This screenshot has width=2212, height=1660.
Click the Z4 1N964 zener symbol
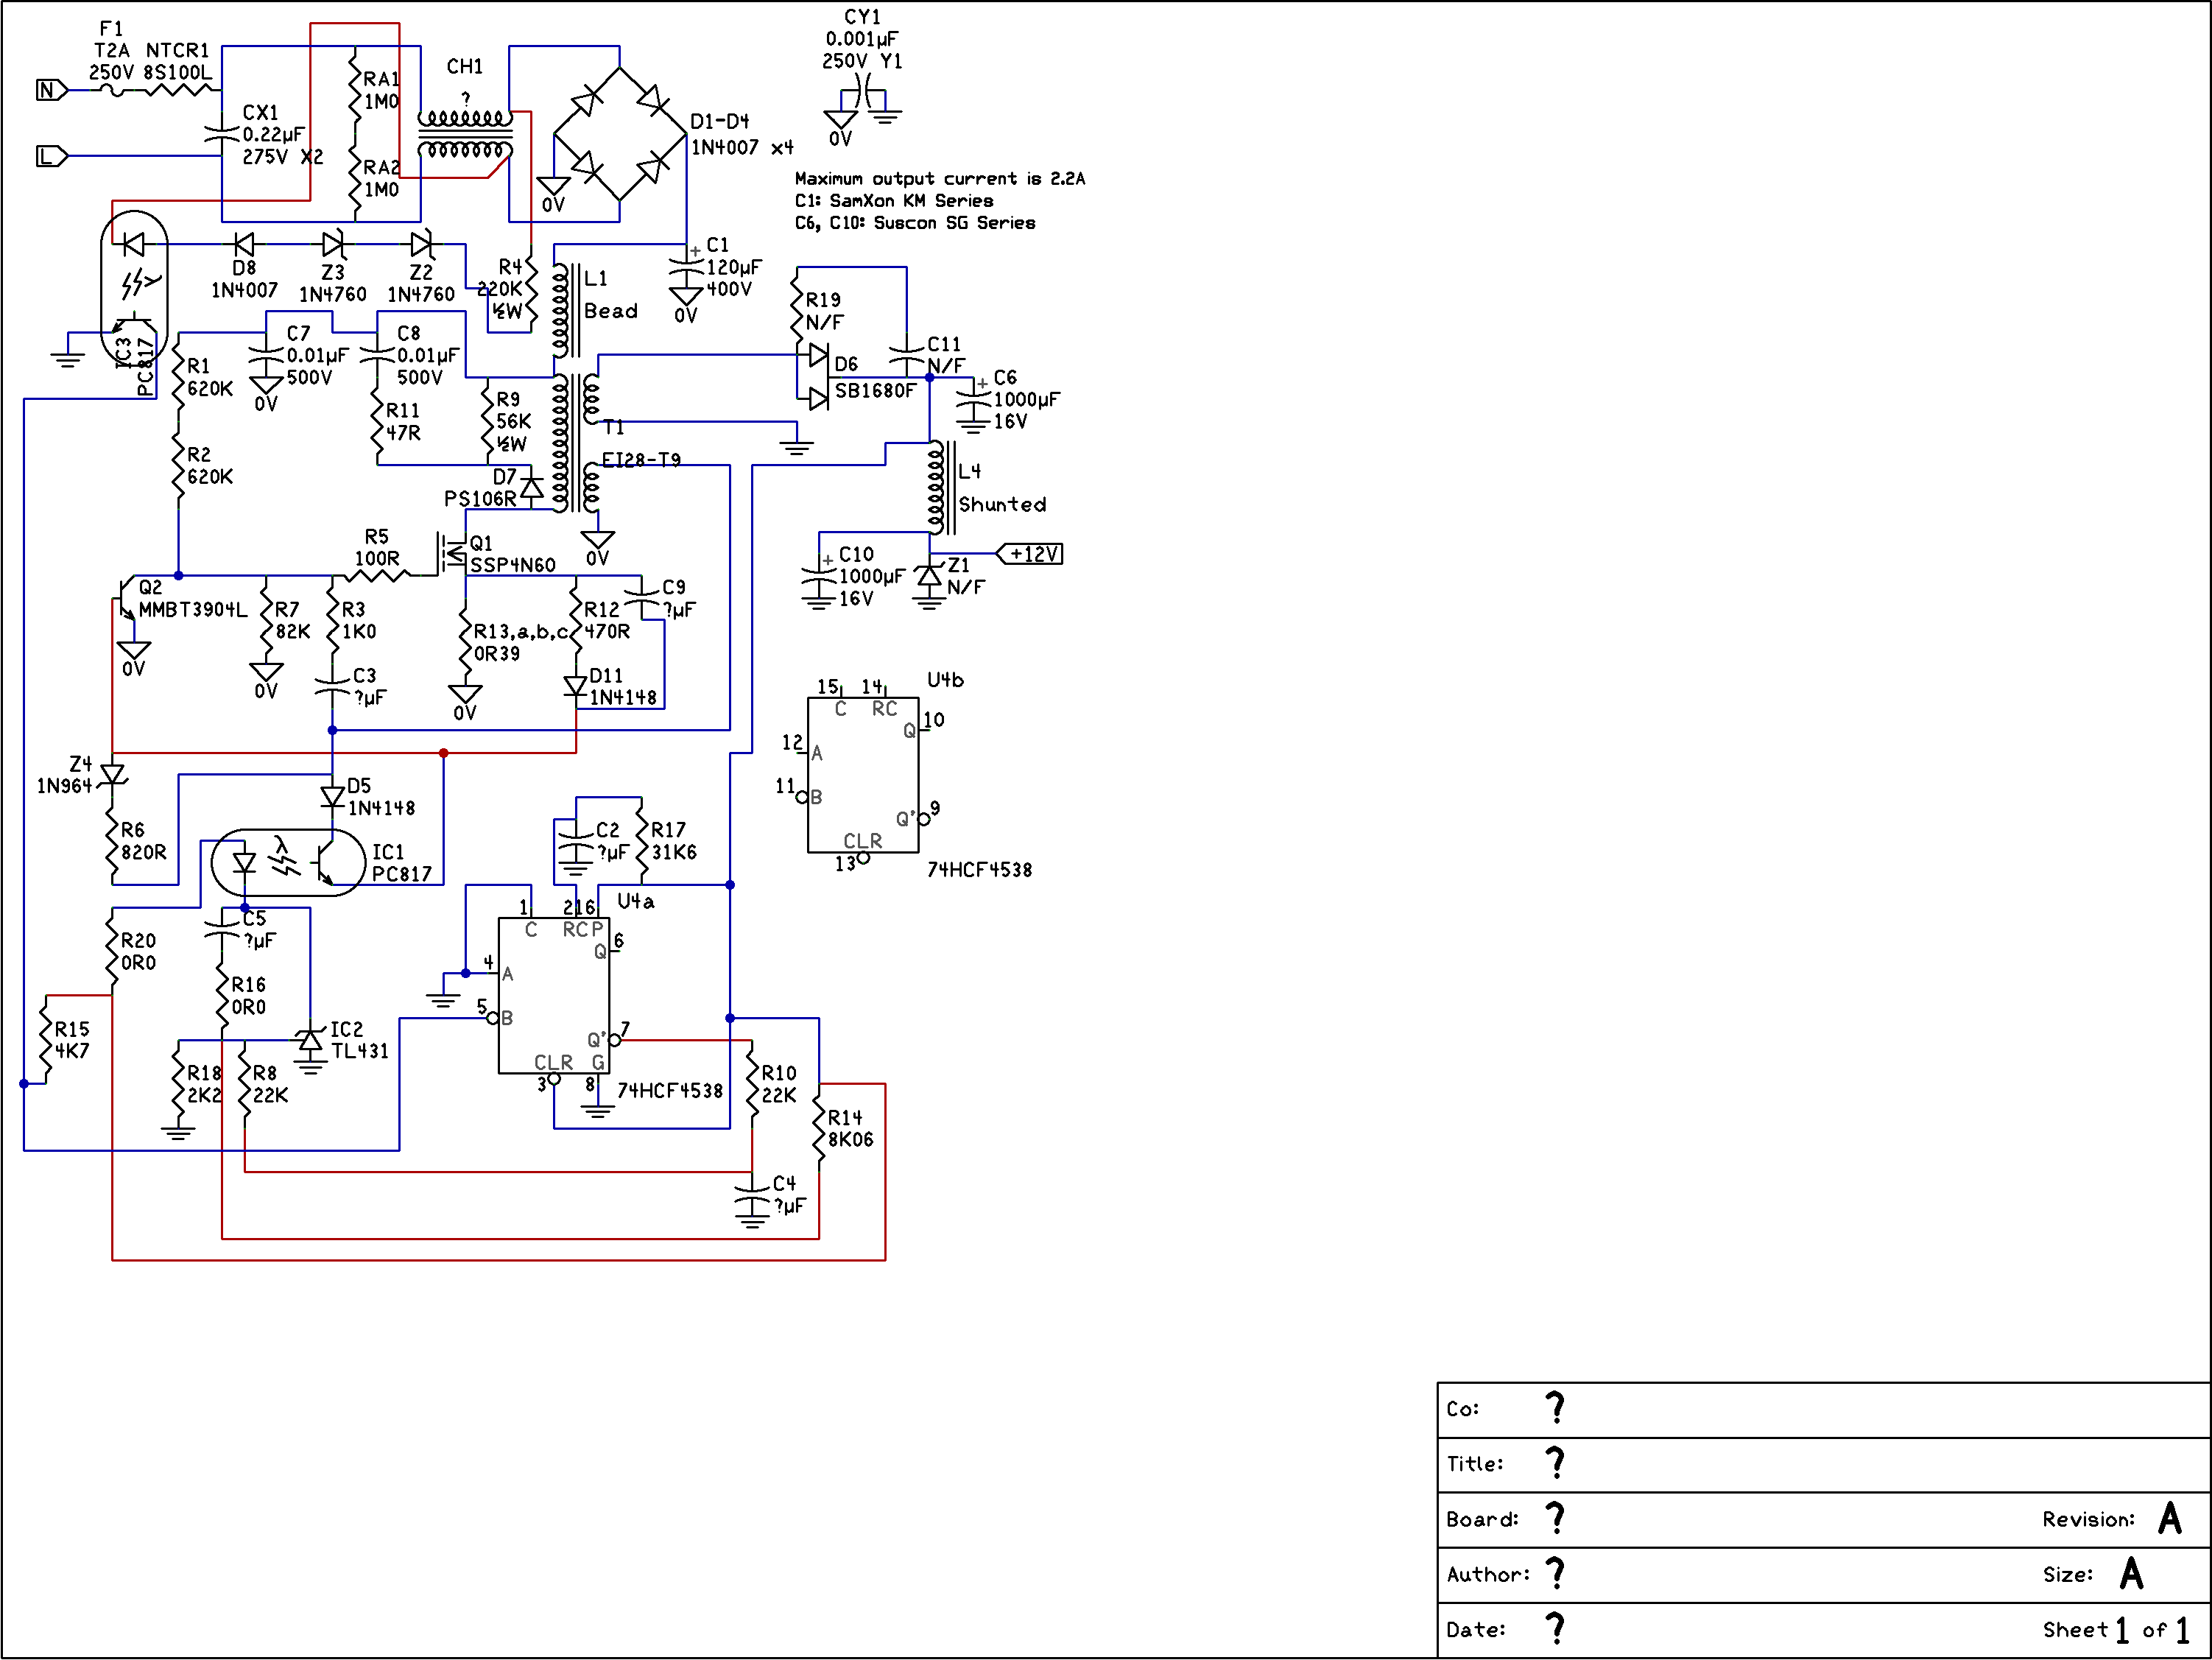pos(113,776)
